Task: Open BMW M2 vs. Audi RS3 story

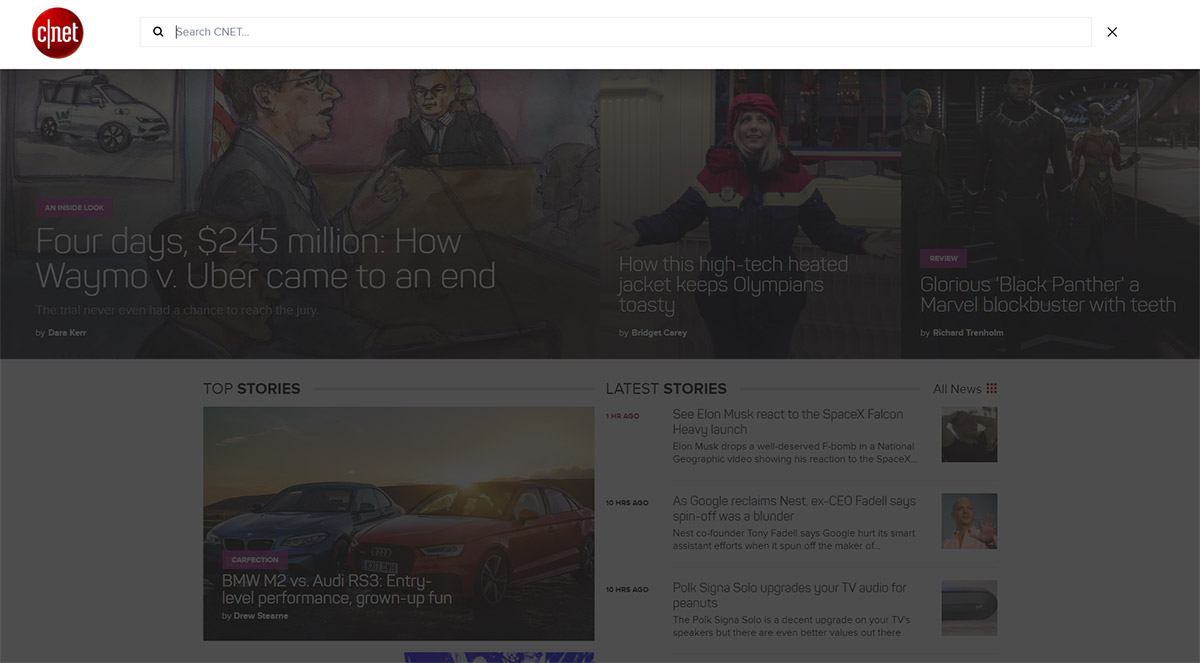Action: [337, 589]
